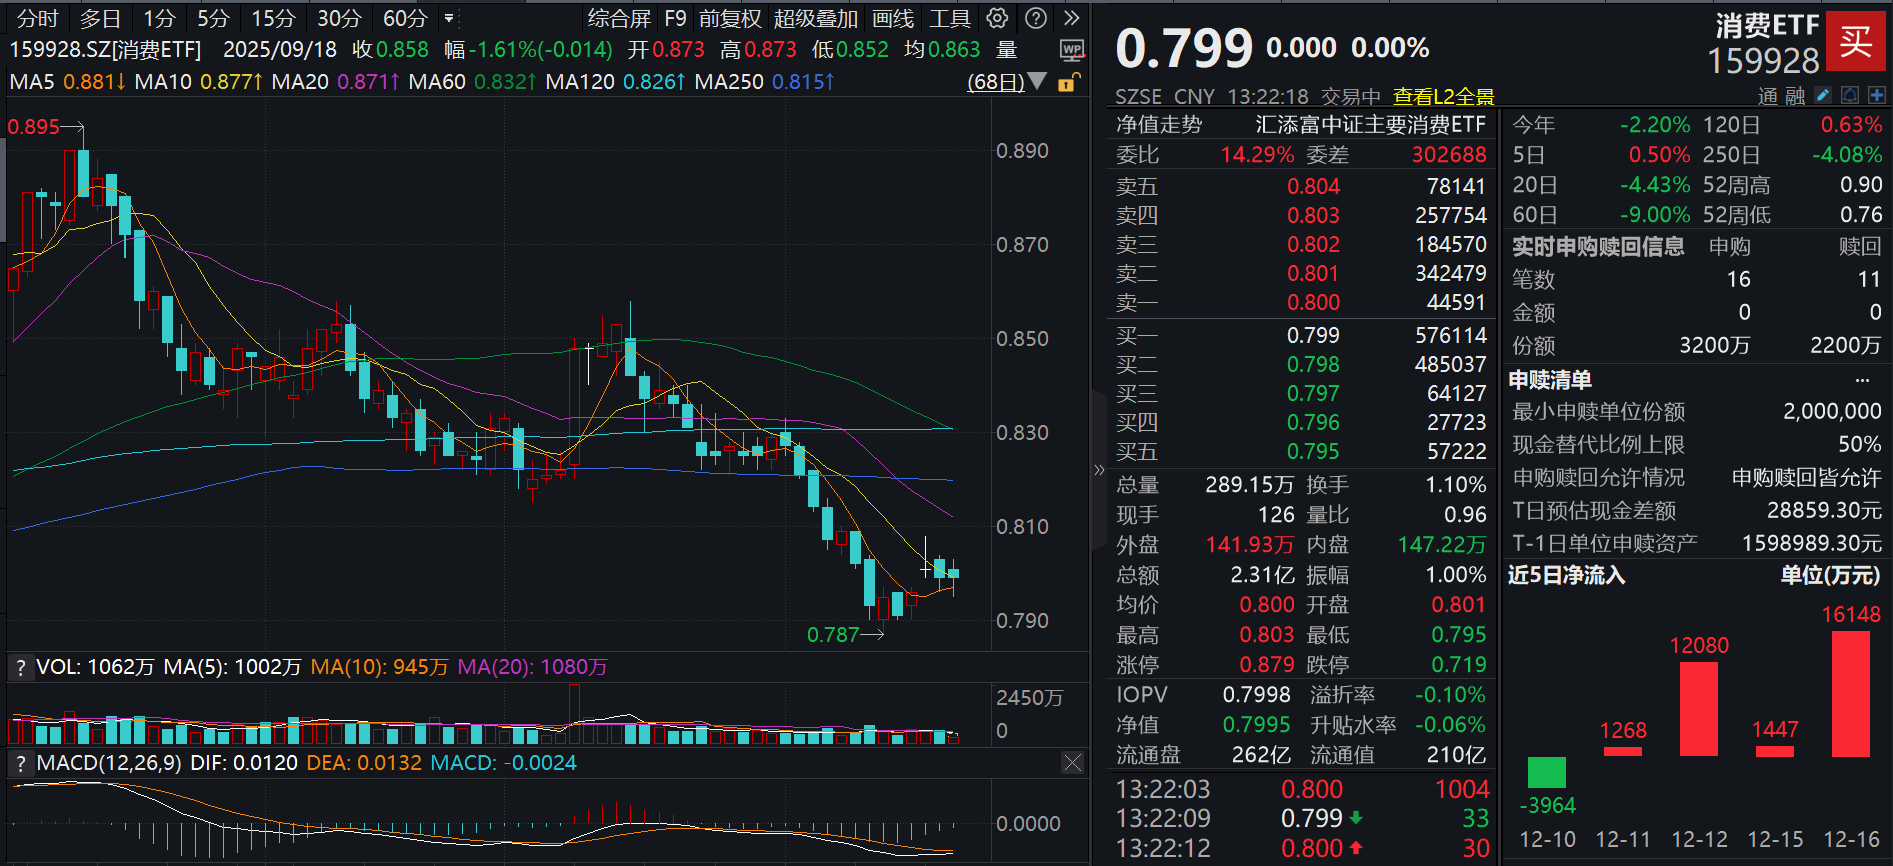Expand more toolbar options with the double-chevron
The image size is (1893, 866).
1071,18
